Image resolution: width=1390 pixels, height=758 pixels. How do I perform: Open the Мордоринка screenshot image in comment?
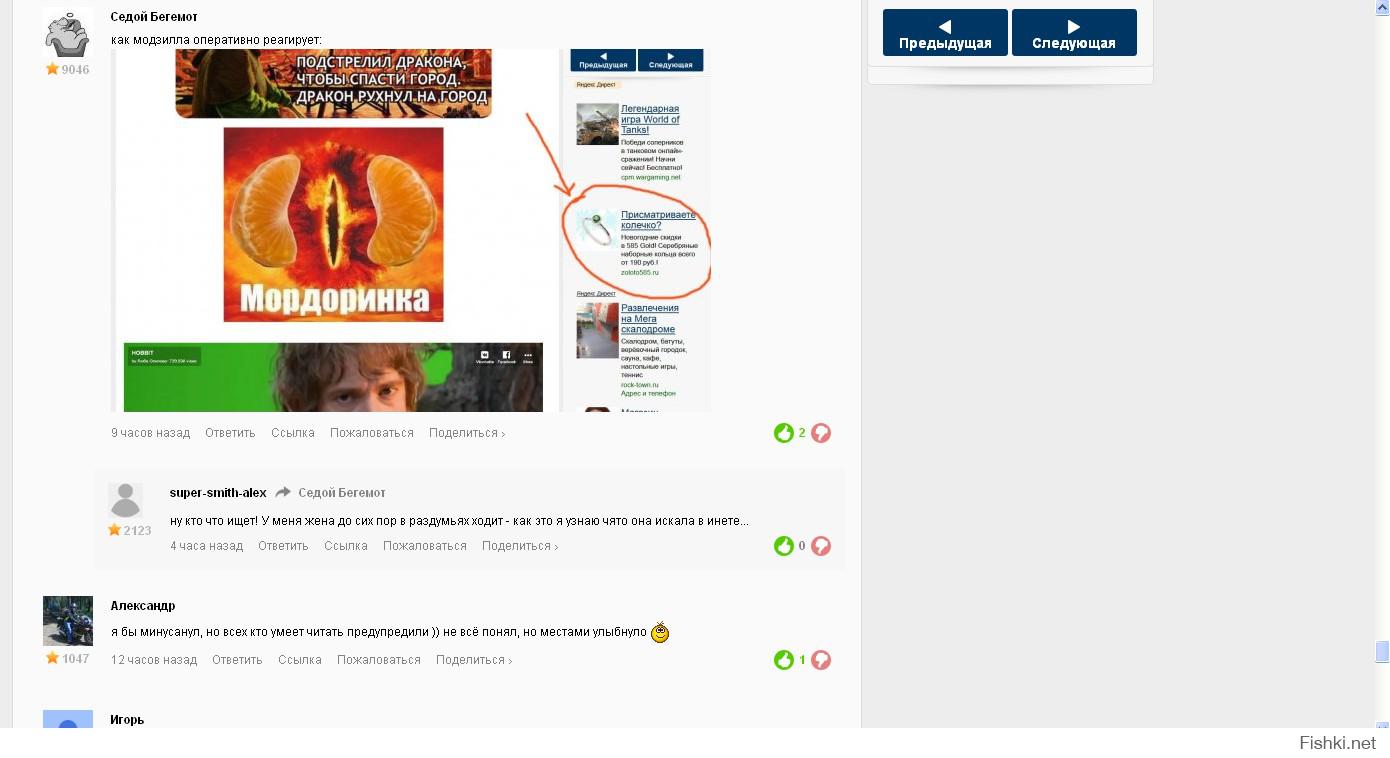[x=410, y=230]
